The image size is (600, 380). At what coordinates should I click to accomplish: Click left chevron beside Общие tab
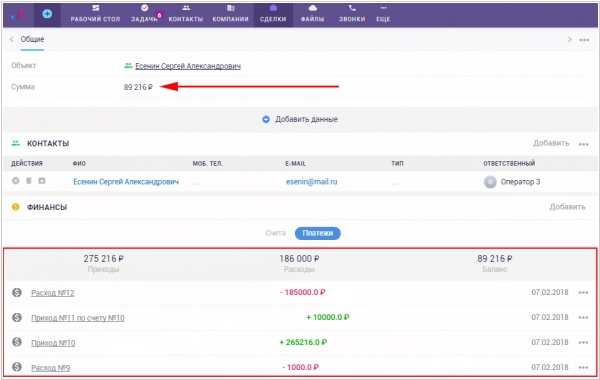click(11, 39)
